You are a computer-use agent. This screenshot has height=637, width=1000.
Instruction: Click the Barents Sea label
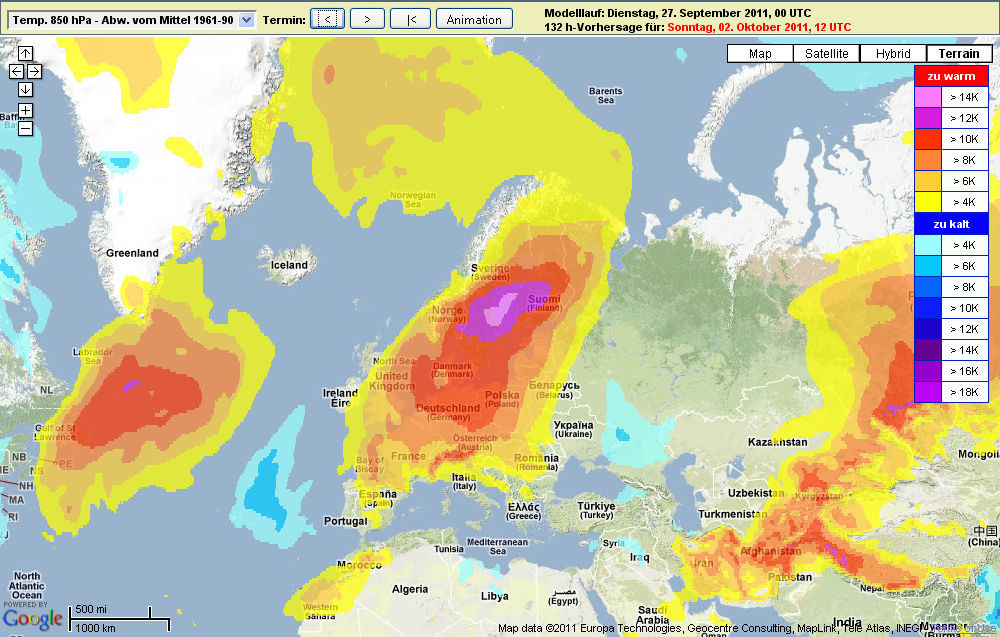(605, 96)
